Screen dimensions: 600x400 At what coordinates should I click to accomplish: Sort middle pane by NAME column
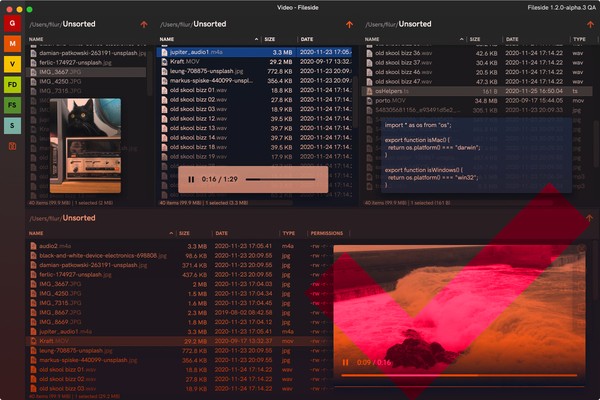click(x=167, y=39)
